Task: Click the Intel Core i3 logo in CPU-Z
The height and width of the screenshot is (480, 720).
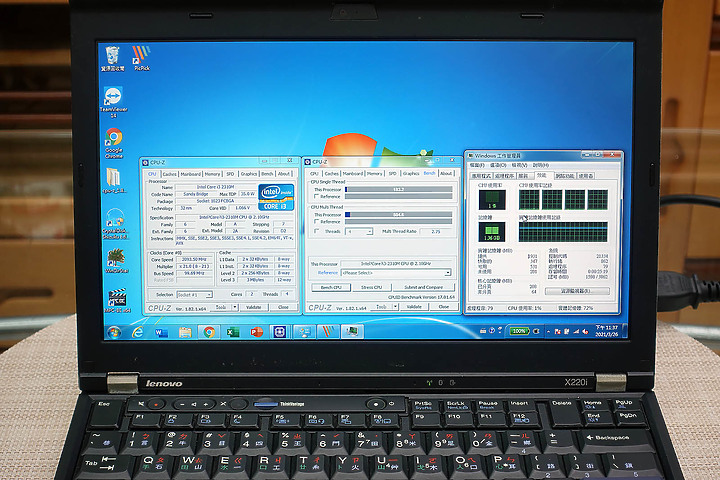Action: pos(276,197)
